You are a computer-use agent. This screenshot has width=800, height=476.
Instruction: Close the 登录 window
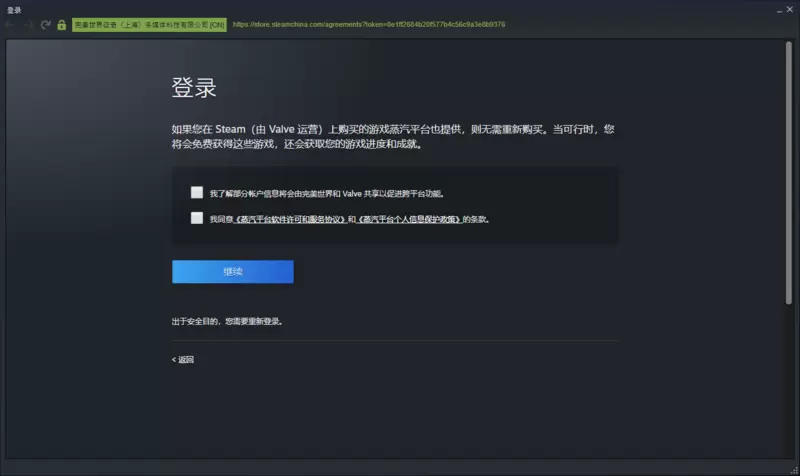(x=790, y=9)
